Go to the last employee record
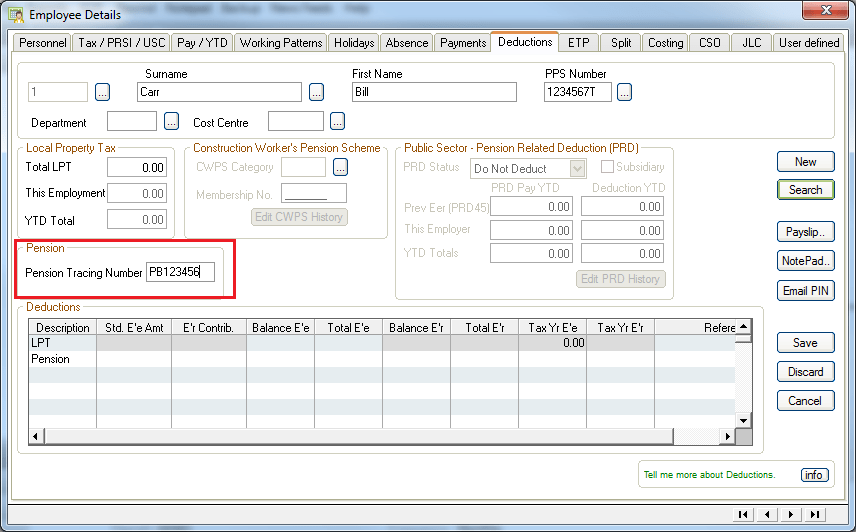Screen dimensions: 856x532 815,514
